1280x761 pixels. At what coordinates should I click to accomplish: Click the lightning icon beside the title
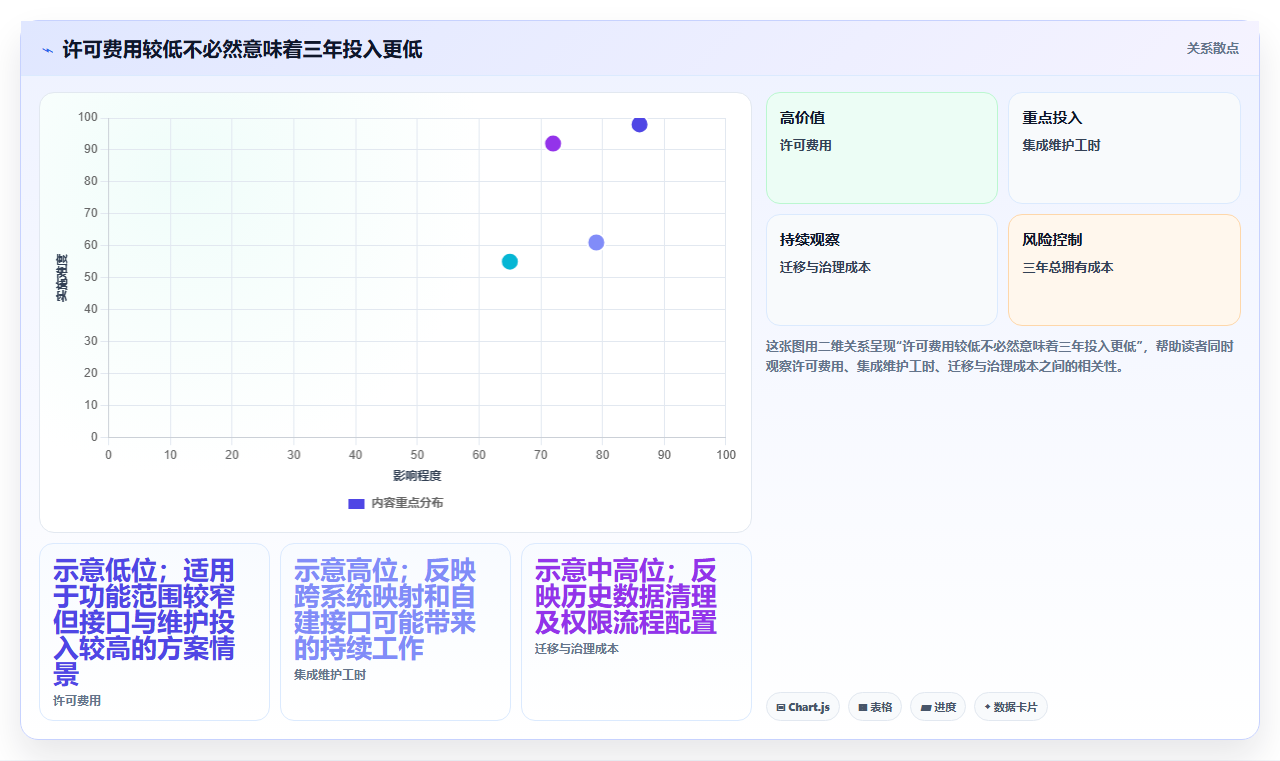[x=47, y=49]
